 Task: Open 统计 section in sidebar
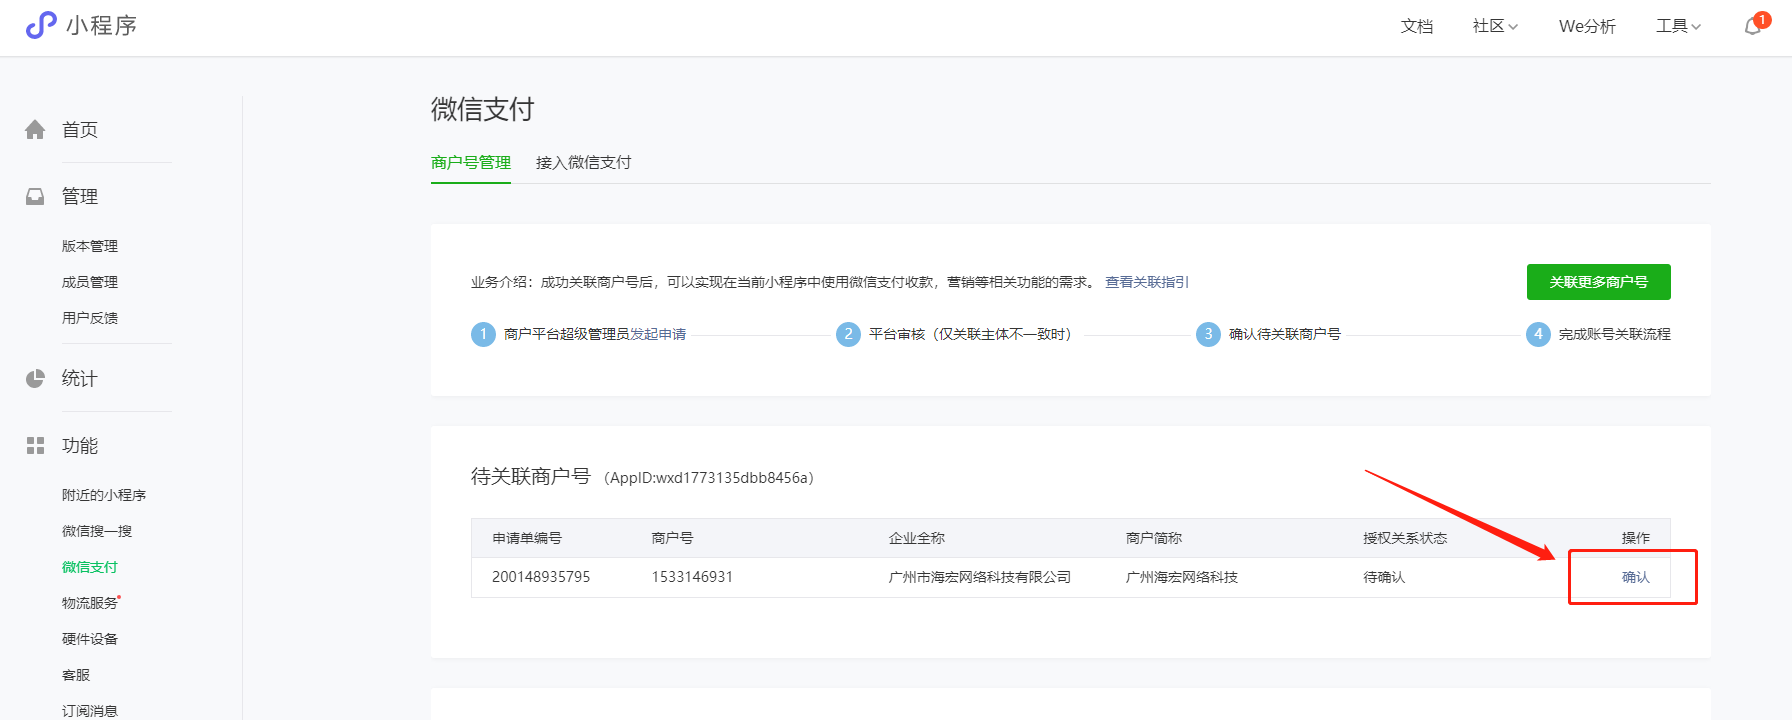pyautogui.click(x=80, y=378)
